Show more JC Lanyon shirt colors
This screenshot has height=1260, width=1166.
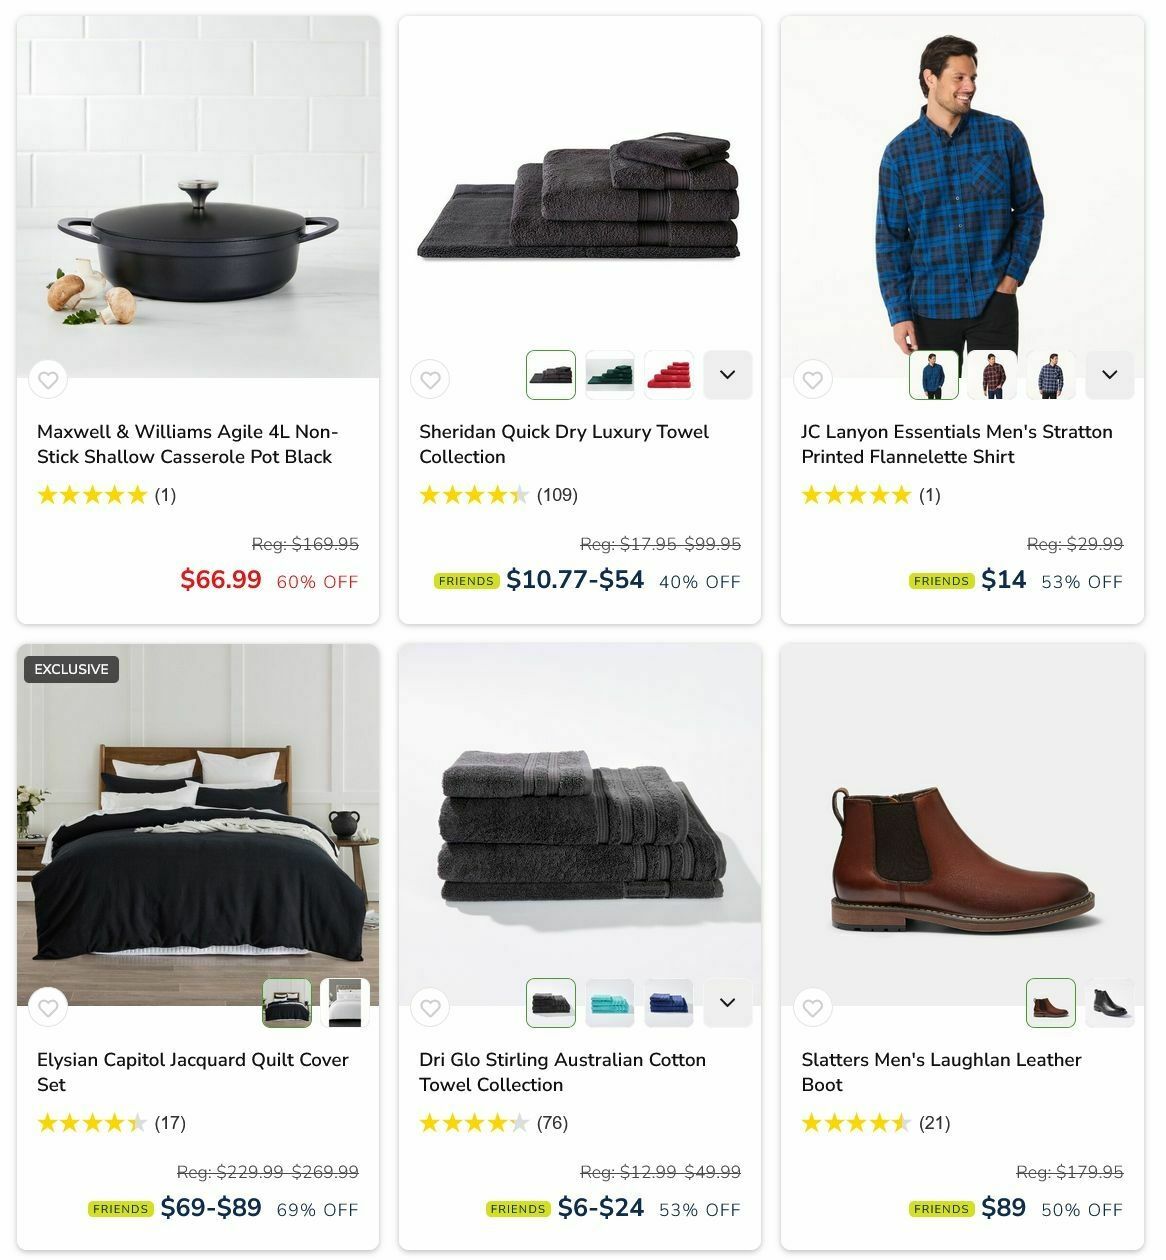click(x=1110, y=375)
